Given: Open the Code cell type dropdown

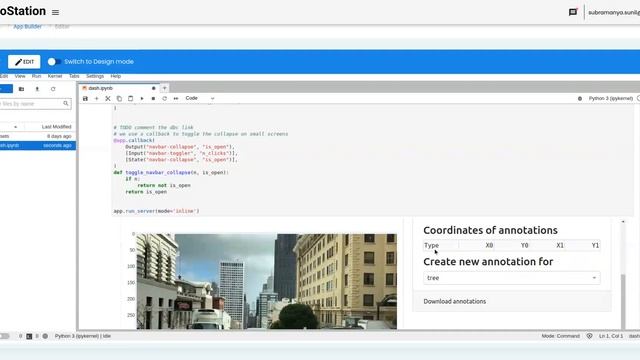Looking at the screenshot, I should tap(200, 98).
